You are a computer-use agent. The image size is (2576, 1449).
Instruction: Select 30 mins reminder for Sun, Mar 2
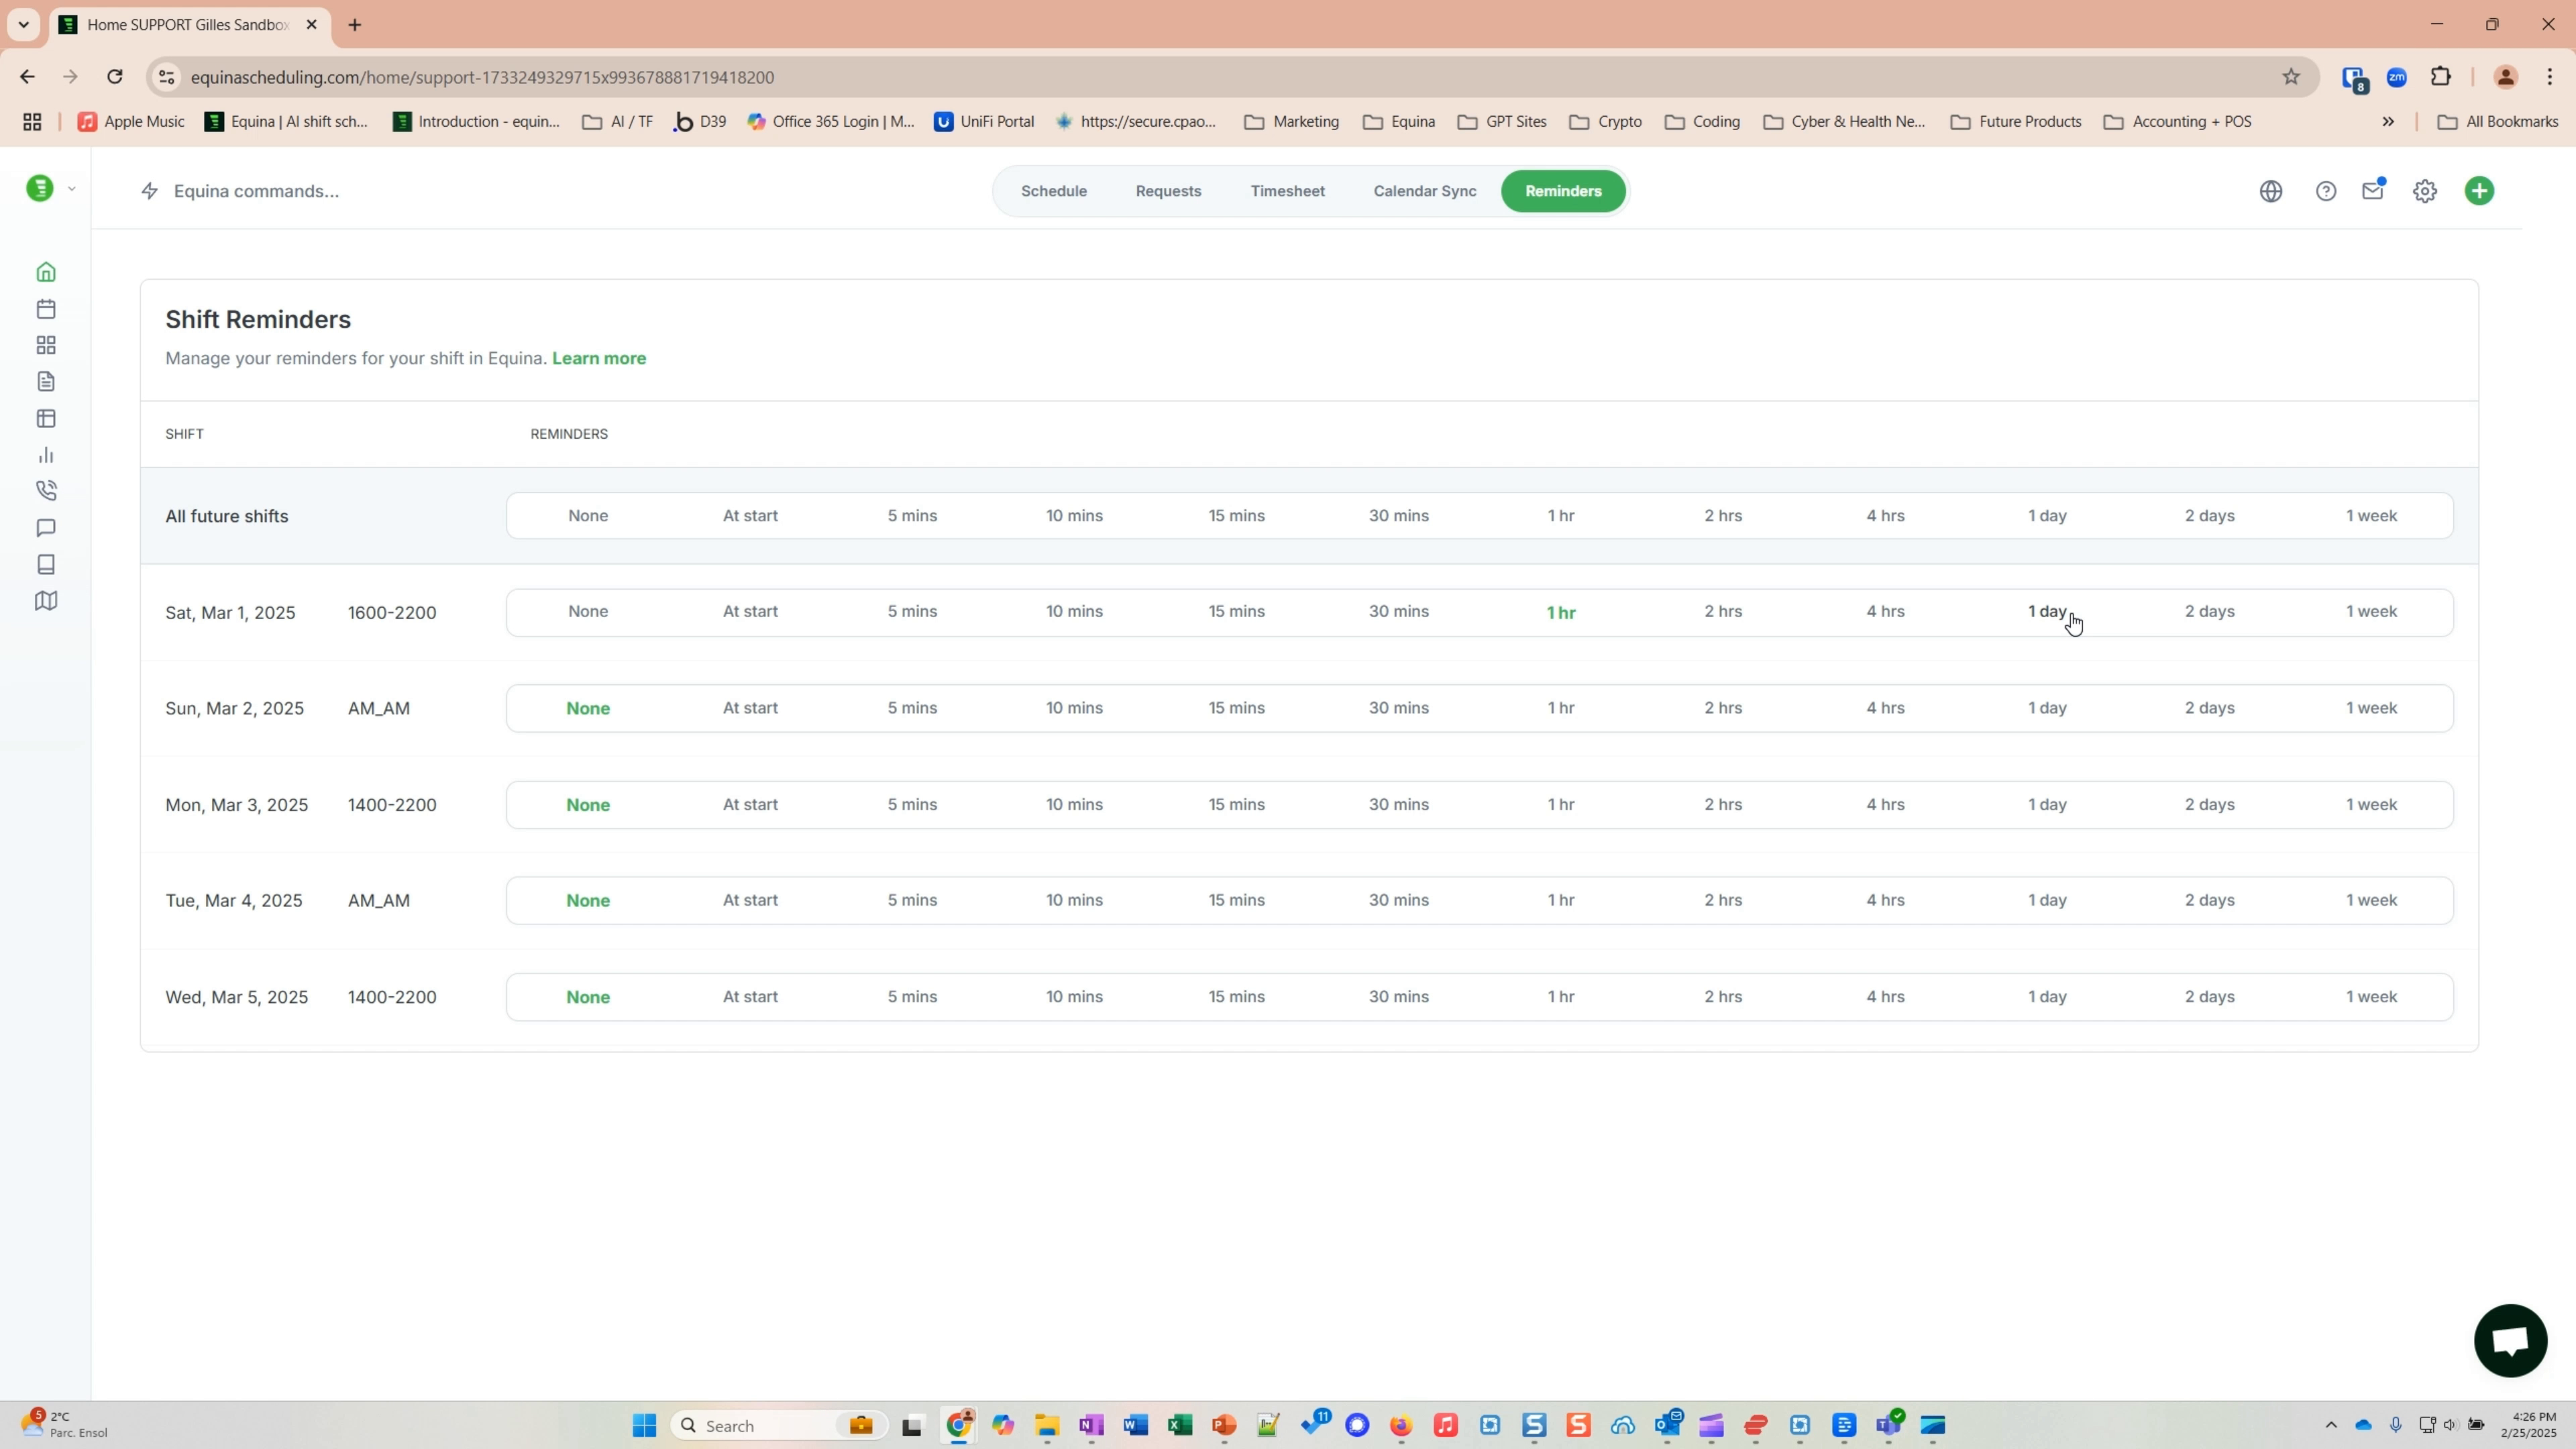(1398, 707)
